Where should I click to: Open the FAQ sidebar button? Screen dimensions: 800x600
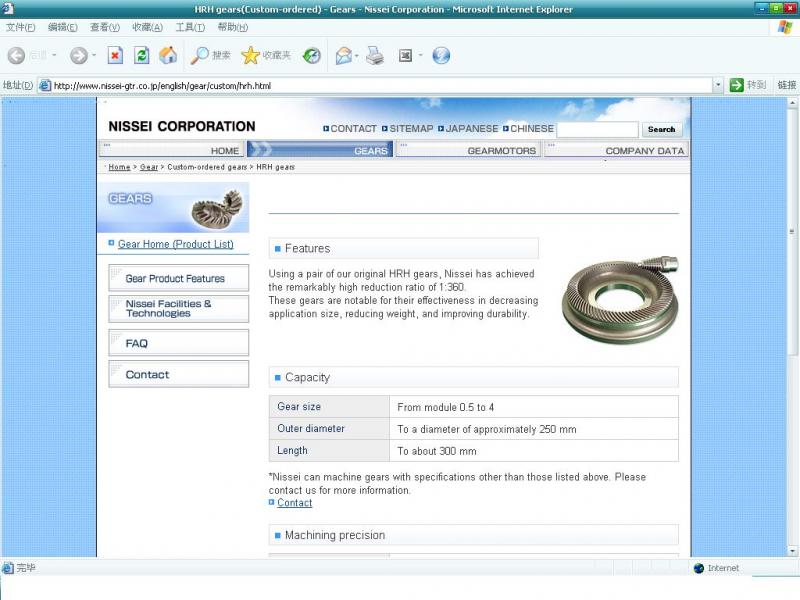179,343
